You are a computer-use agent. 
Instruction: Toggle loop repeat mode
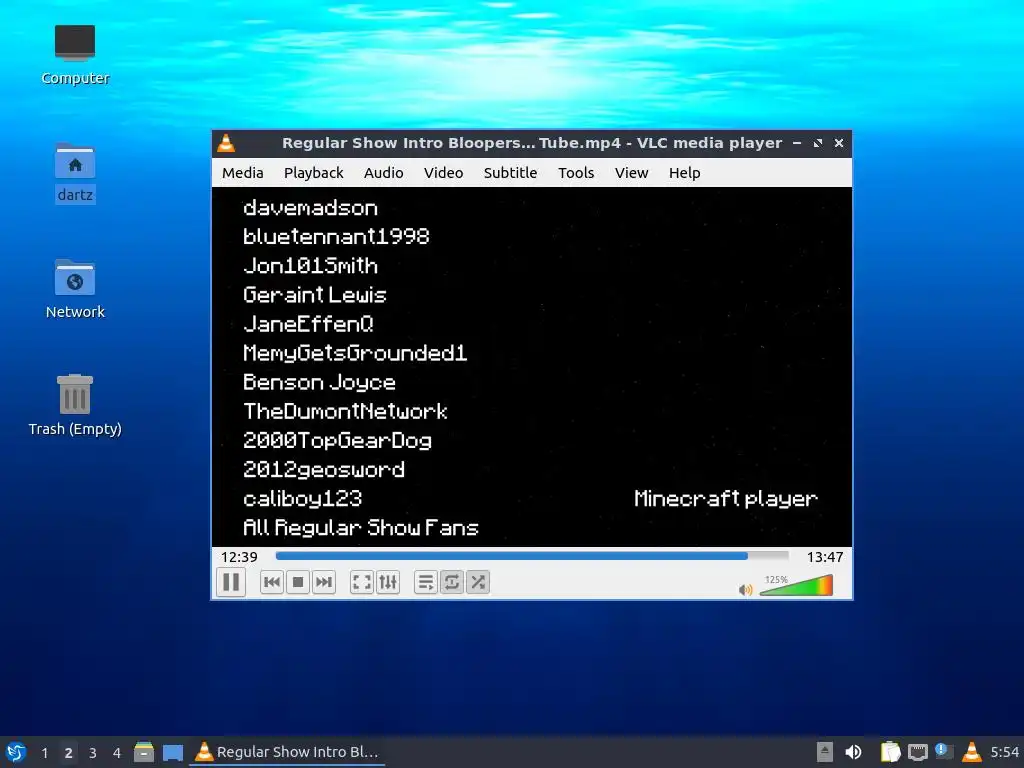[x=451, y=582]
